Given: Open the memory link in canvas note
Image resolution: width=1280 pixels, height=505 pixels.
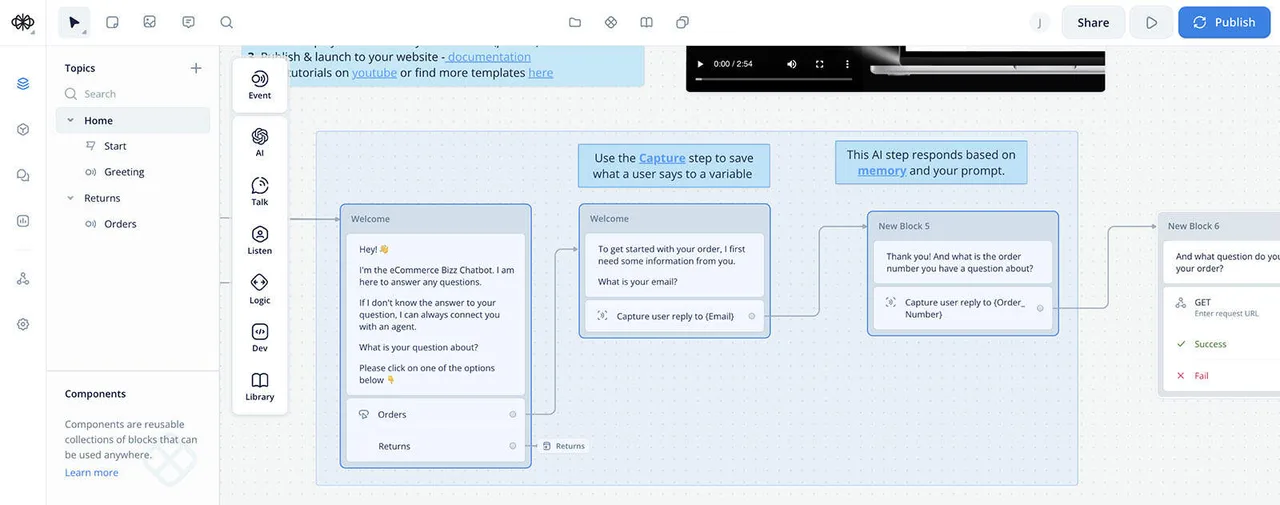Looking at the screenshot, I should point(882,171).
